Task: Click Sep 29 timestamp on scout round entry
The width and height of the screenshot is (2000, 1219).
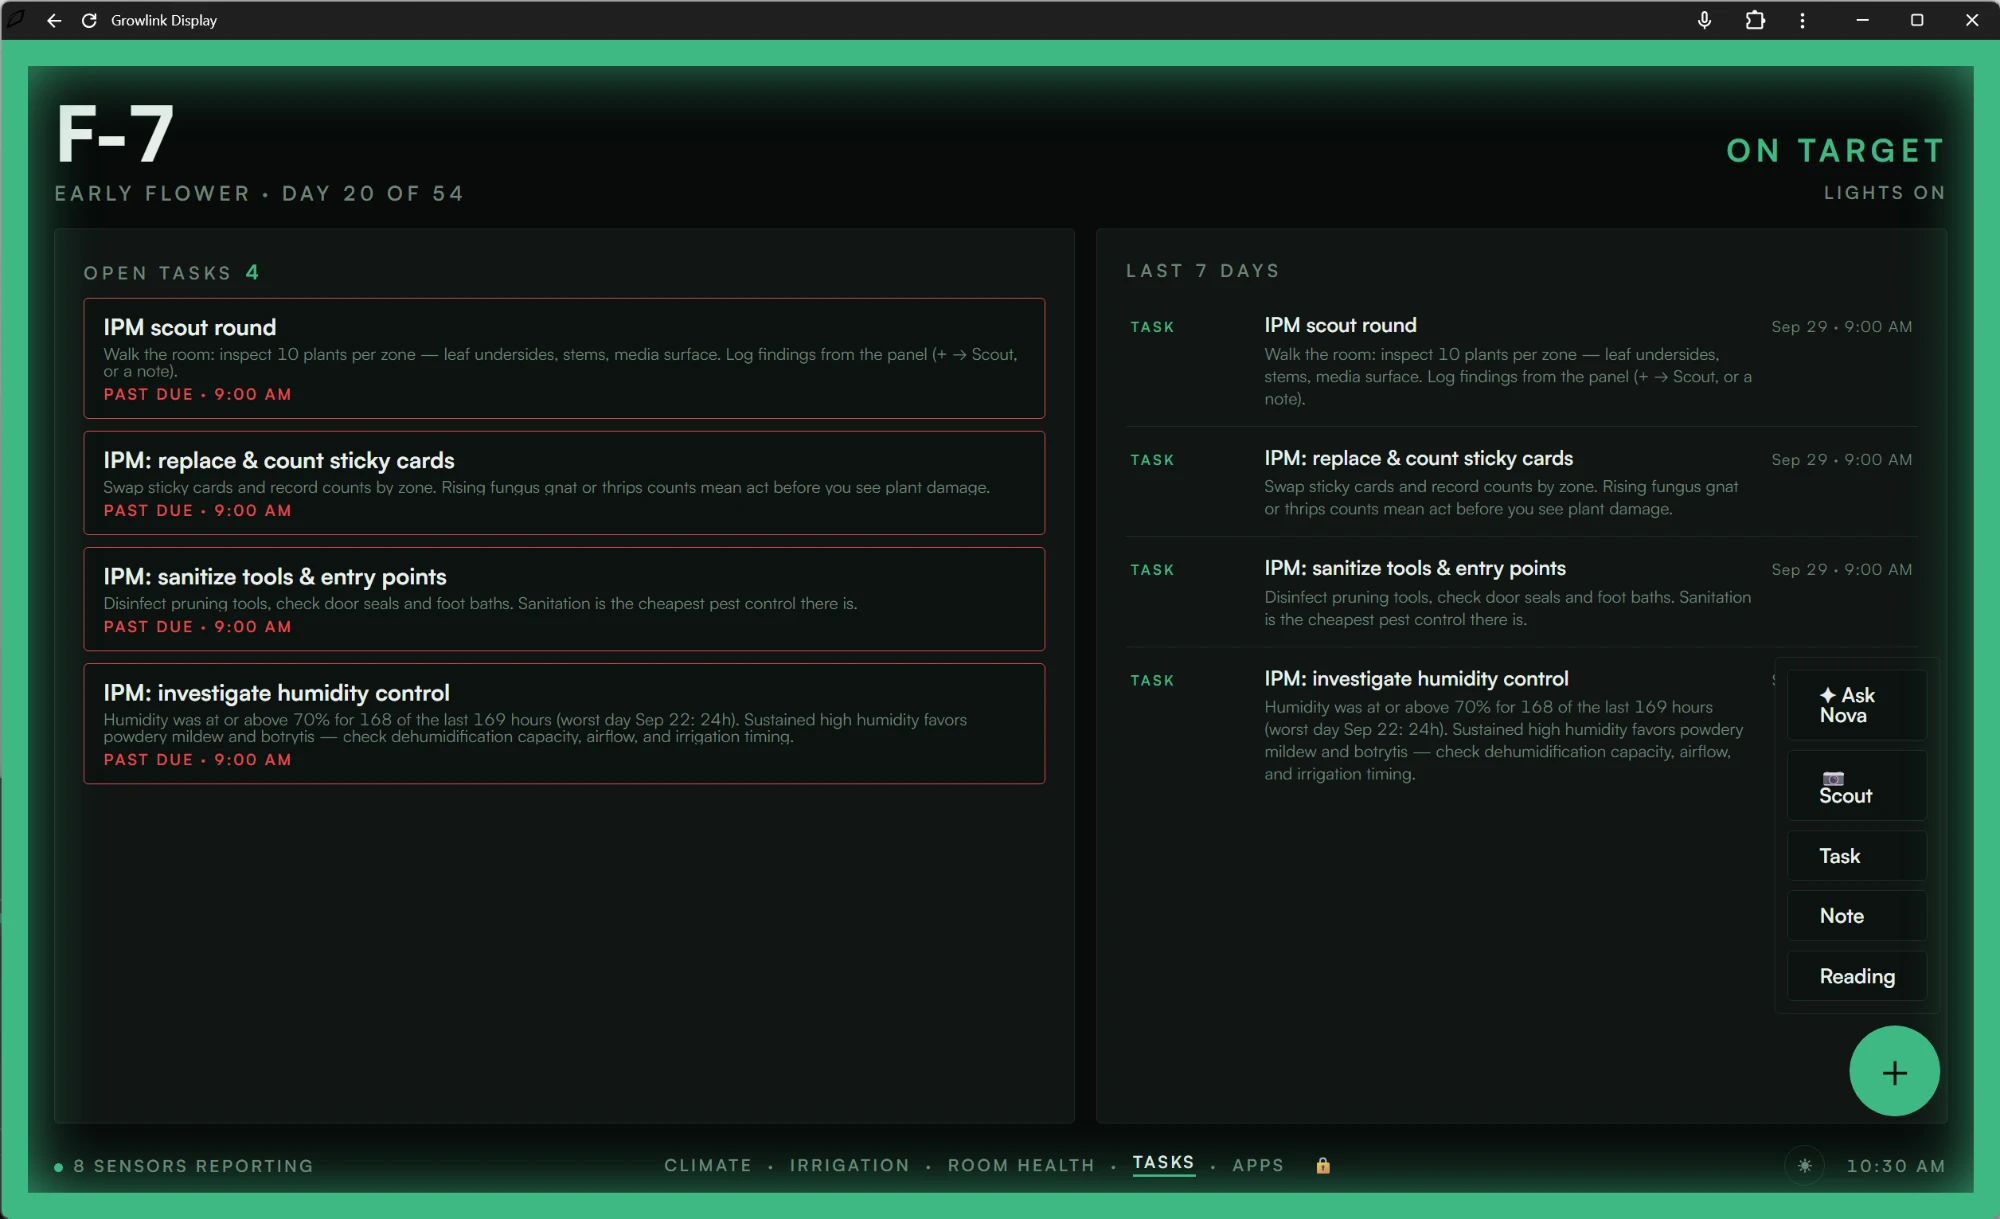Action: [x=1841, y=327]
